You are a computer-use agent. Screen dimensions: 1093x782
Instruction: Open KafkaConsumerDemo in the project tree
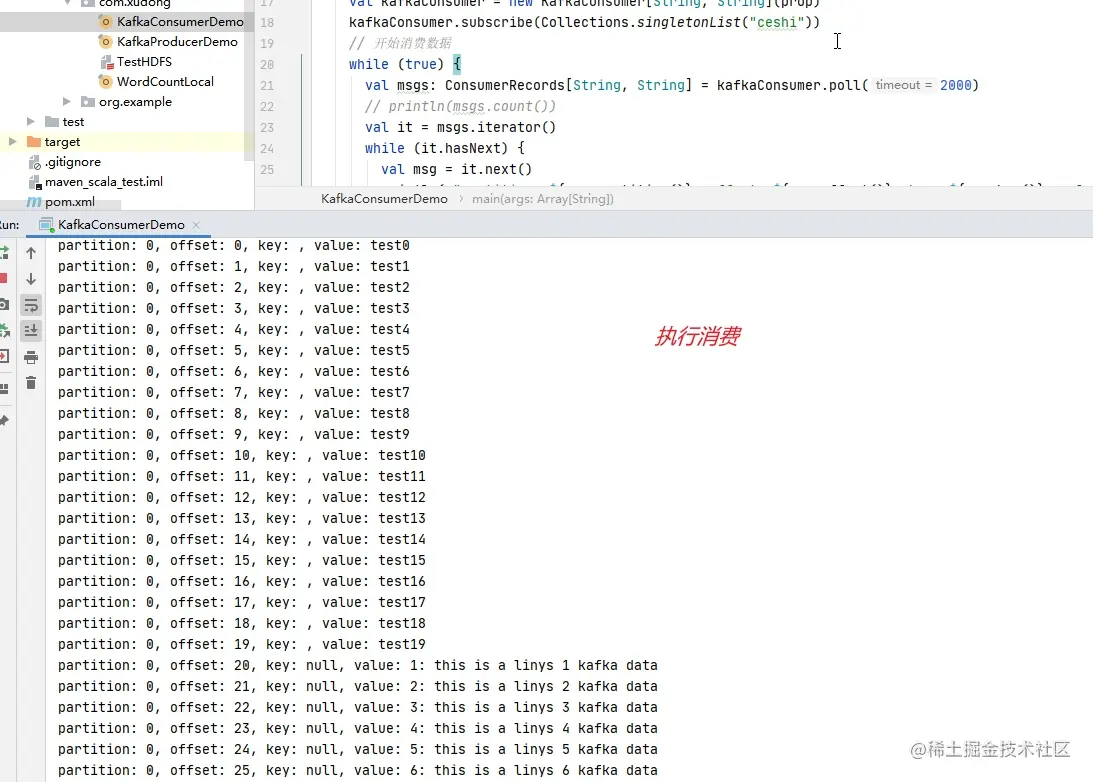pos(180,22)
